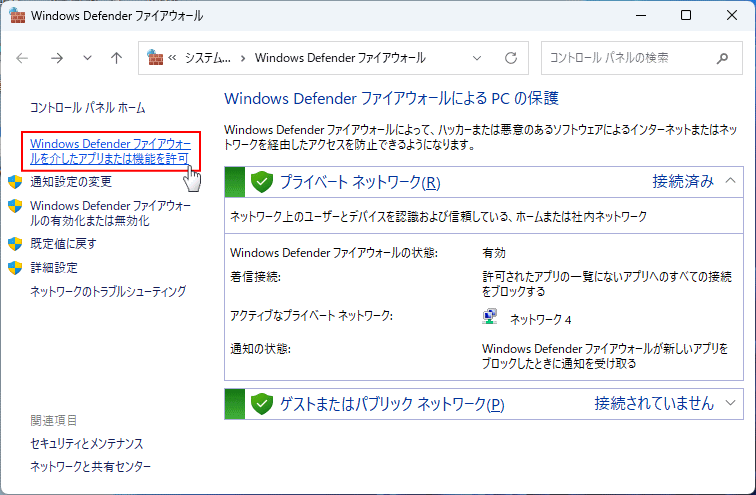Open ファイアウォールの有効化または無効化 link
The image size is (756, 495).
coord(110,213)
